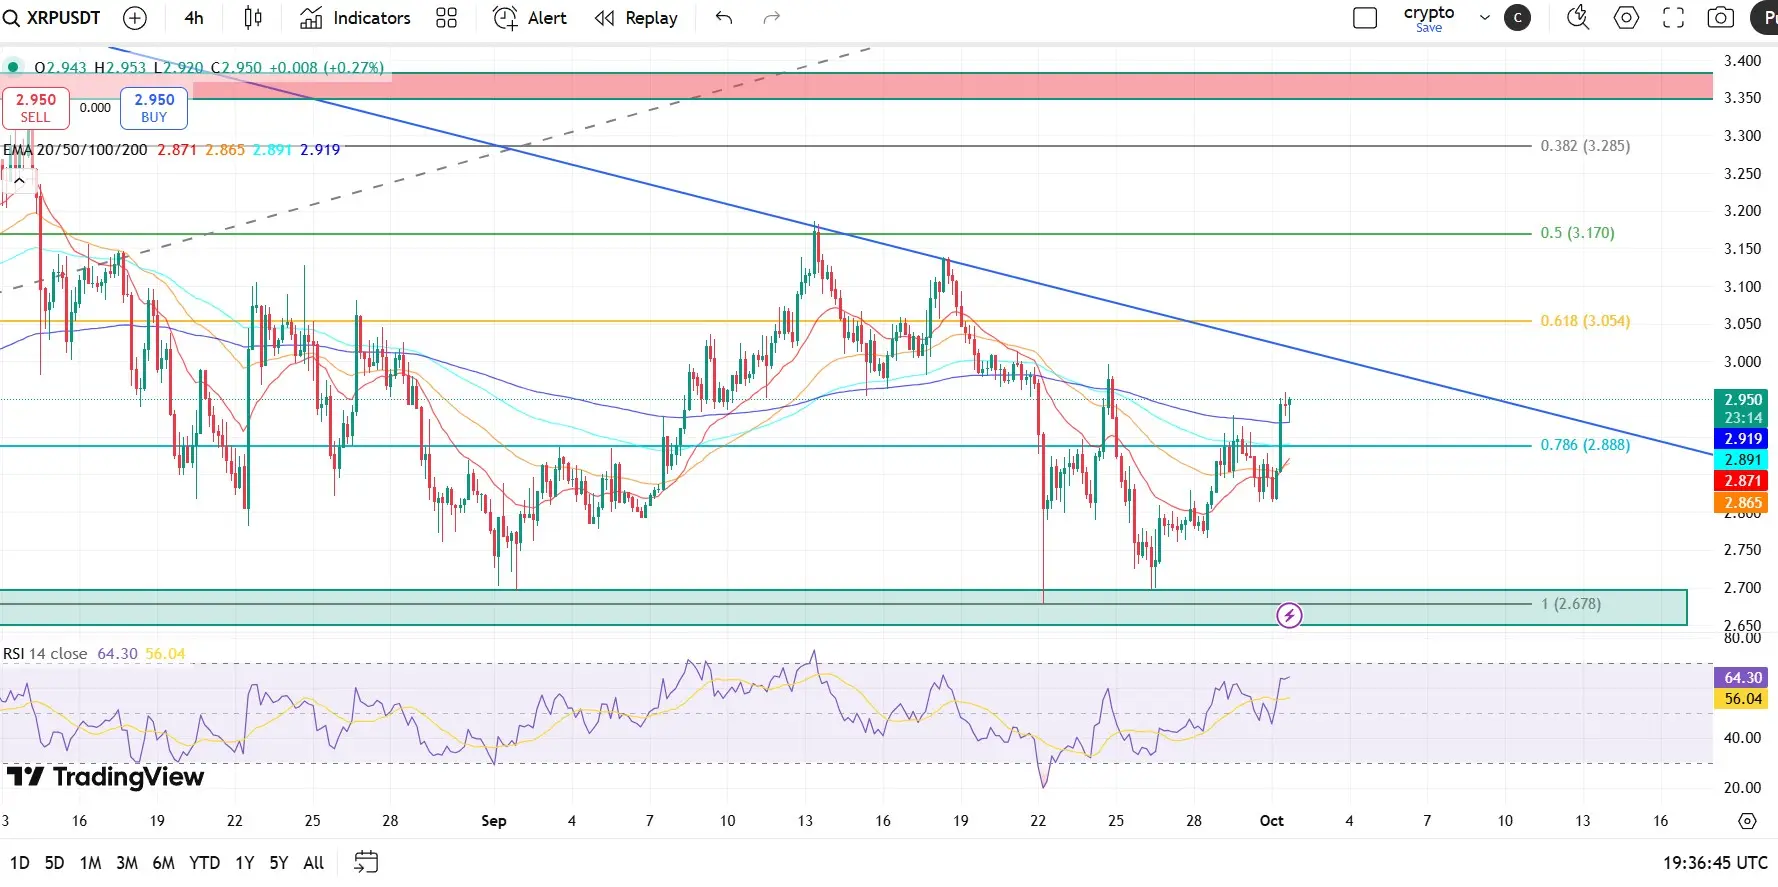Click the layout setup square icon
The height and width of the screenshot is (887, 1778).
coord(1364,18)
